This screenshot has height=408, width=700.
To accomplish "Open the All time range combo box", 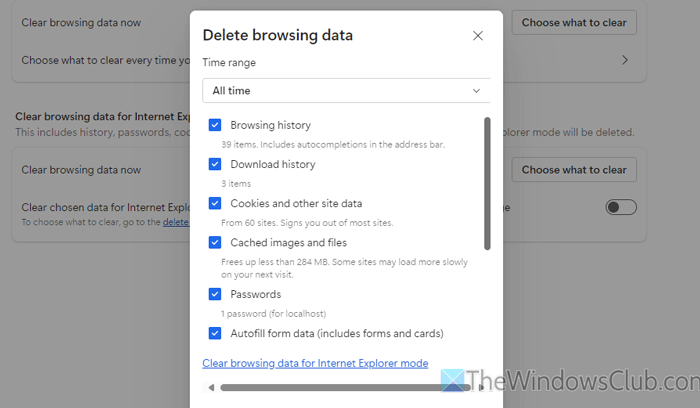I will point(345,91).
